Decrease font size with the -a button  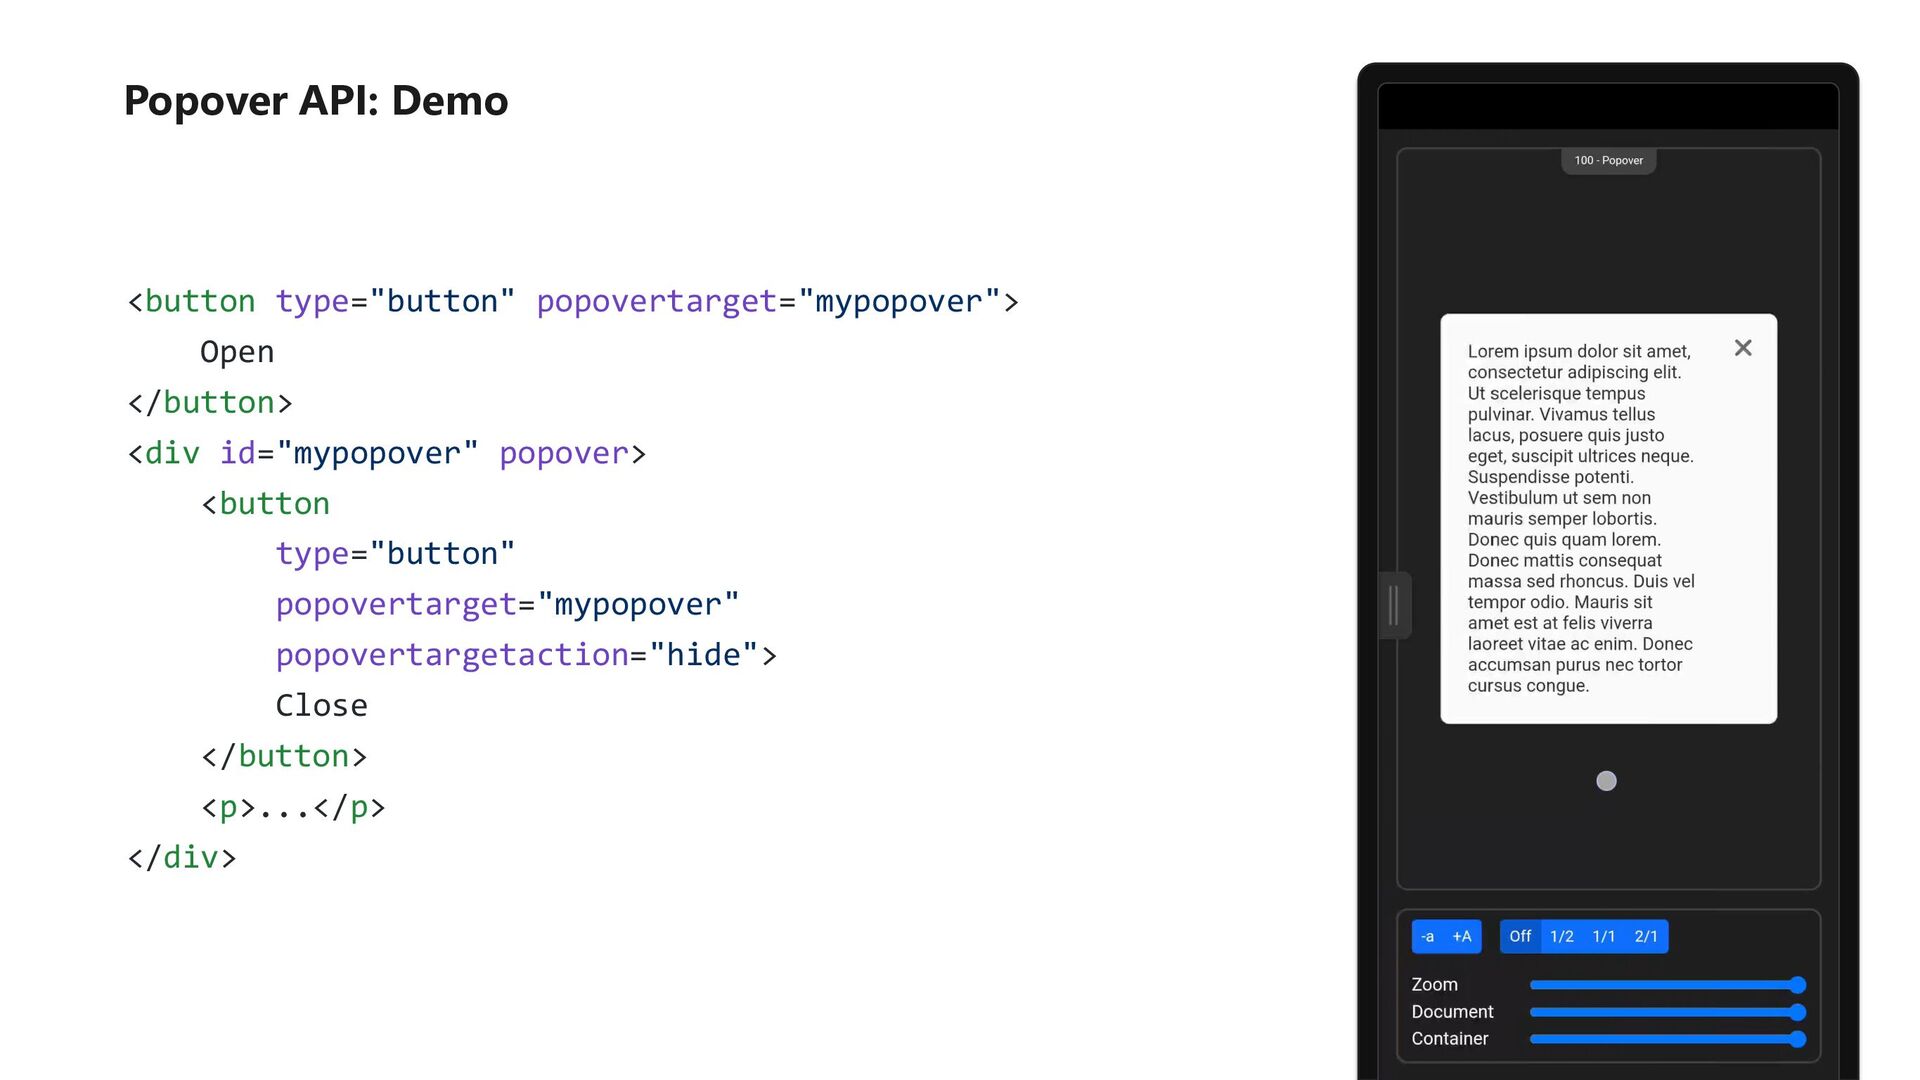[x=1427, y=937]
